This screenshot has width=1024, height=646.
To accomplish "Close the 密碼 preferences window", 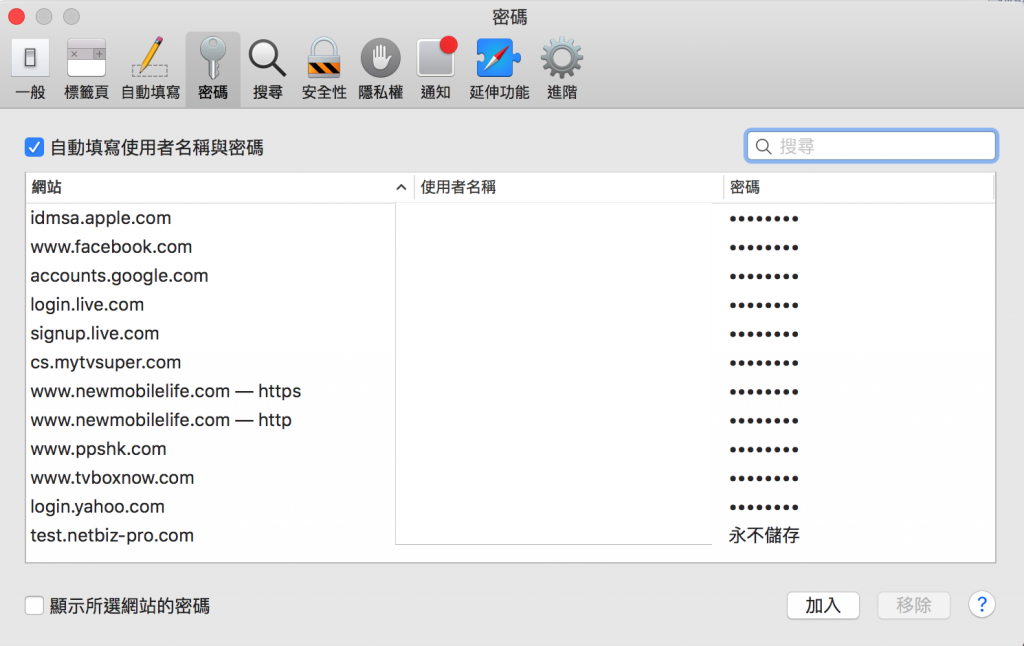I will point(16,16).
